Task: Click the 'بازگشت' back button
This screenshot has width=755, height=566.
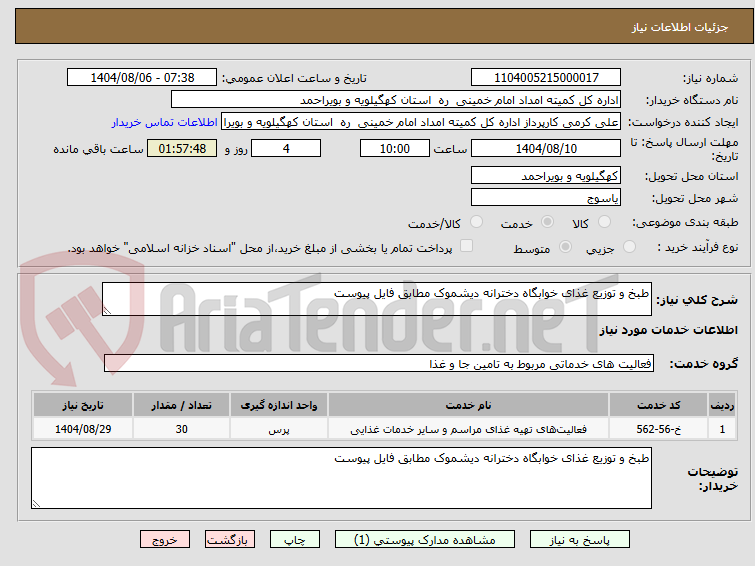Action: tap(230, 540)
